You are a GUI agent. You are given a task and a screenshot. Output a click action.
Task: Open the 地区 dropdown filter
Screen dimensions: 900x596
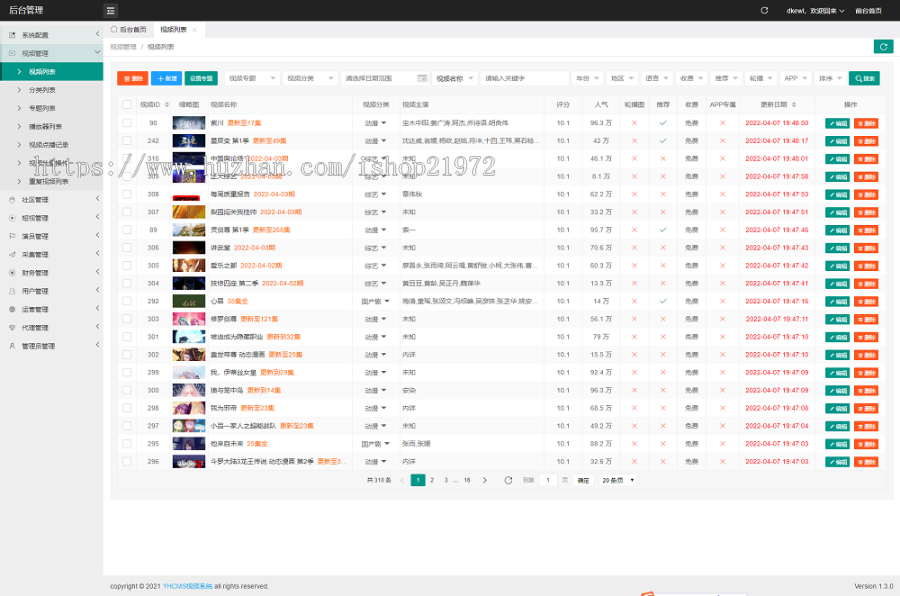pos(622,78)
